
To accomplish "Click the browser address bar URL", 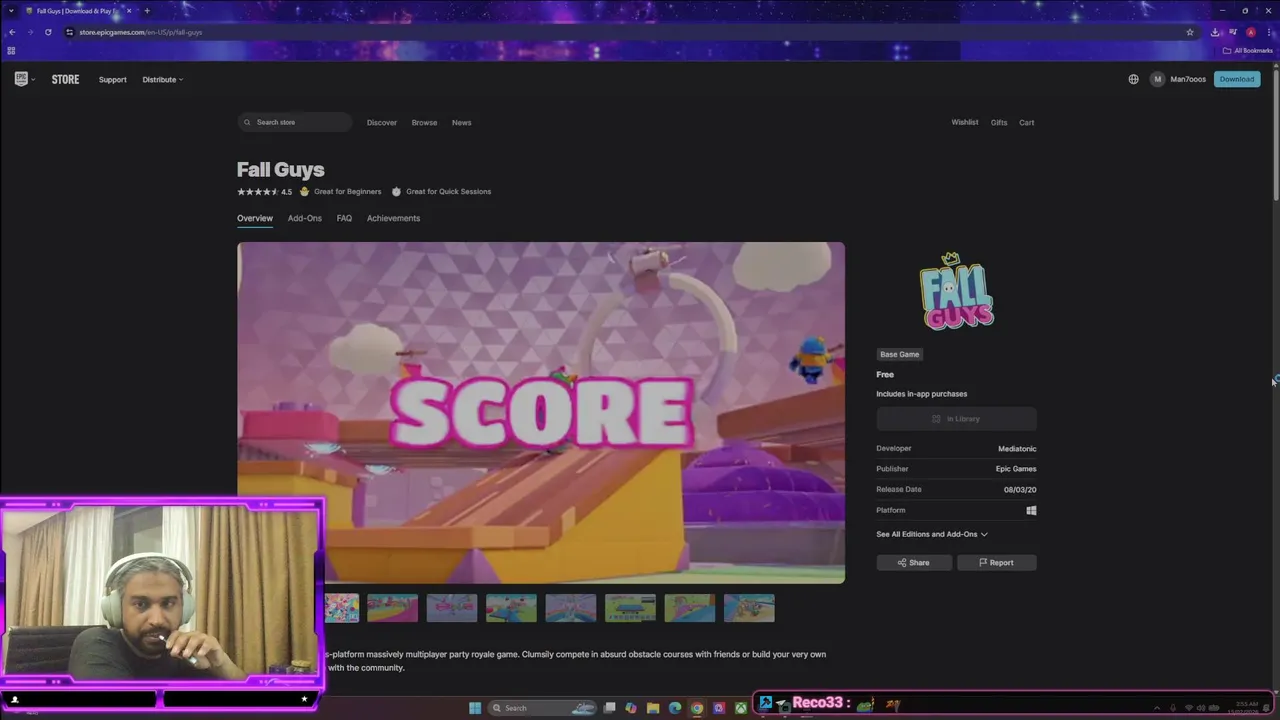I will (141, 32).
